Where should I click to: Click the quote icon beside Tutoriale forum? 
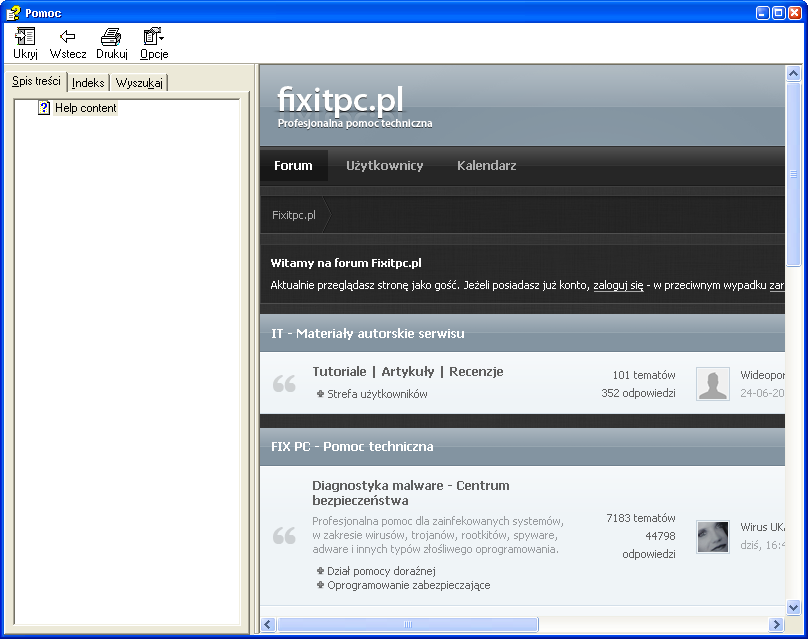pos(284,383)
